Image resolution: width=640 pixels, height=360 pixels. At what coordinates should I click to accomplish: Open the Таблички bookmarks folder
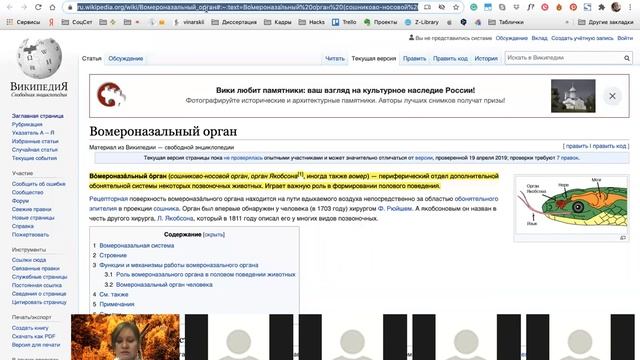tap(506, 22)
